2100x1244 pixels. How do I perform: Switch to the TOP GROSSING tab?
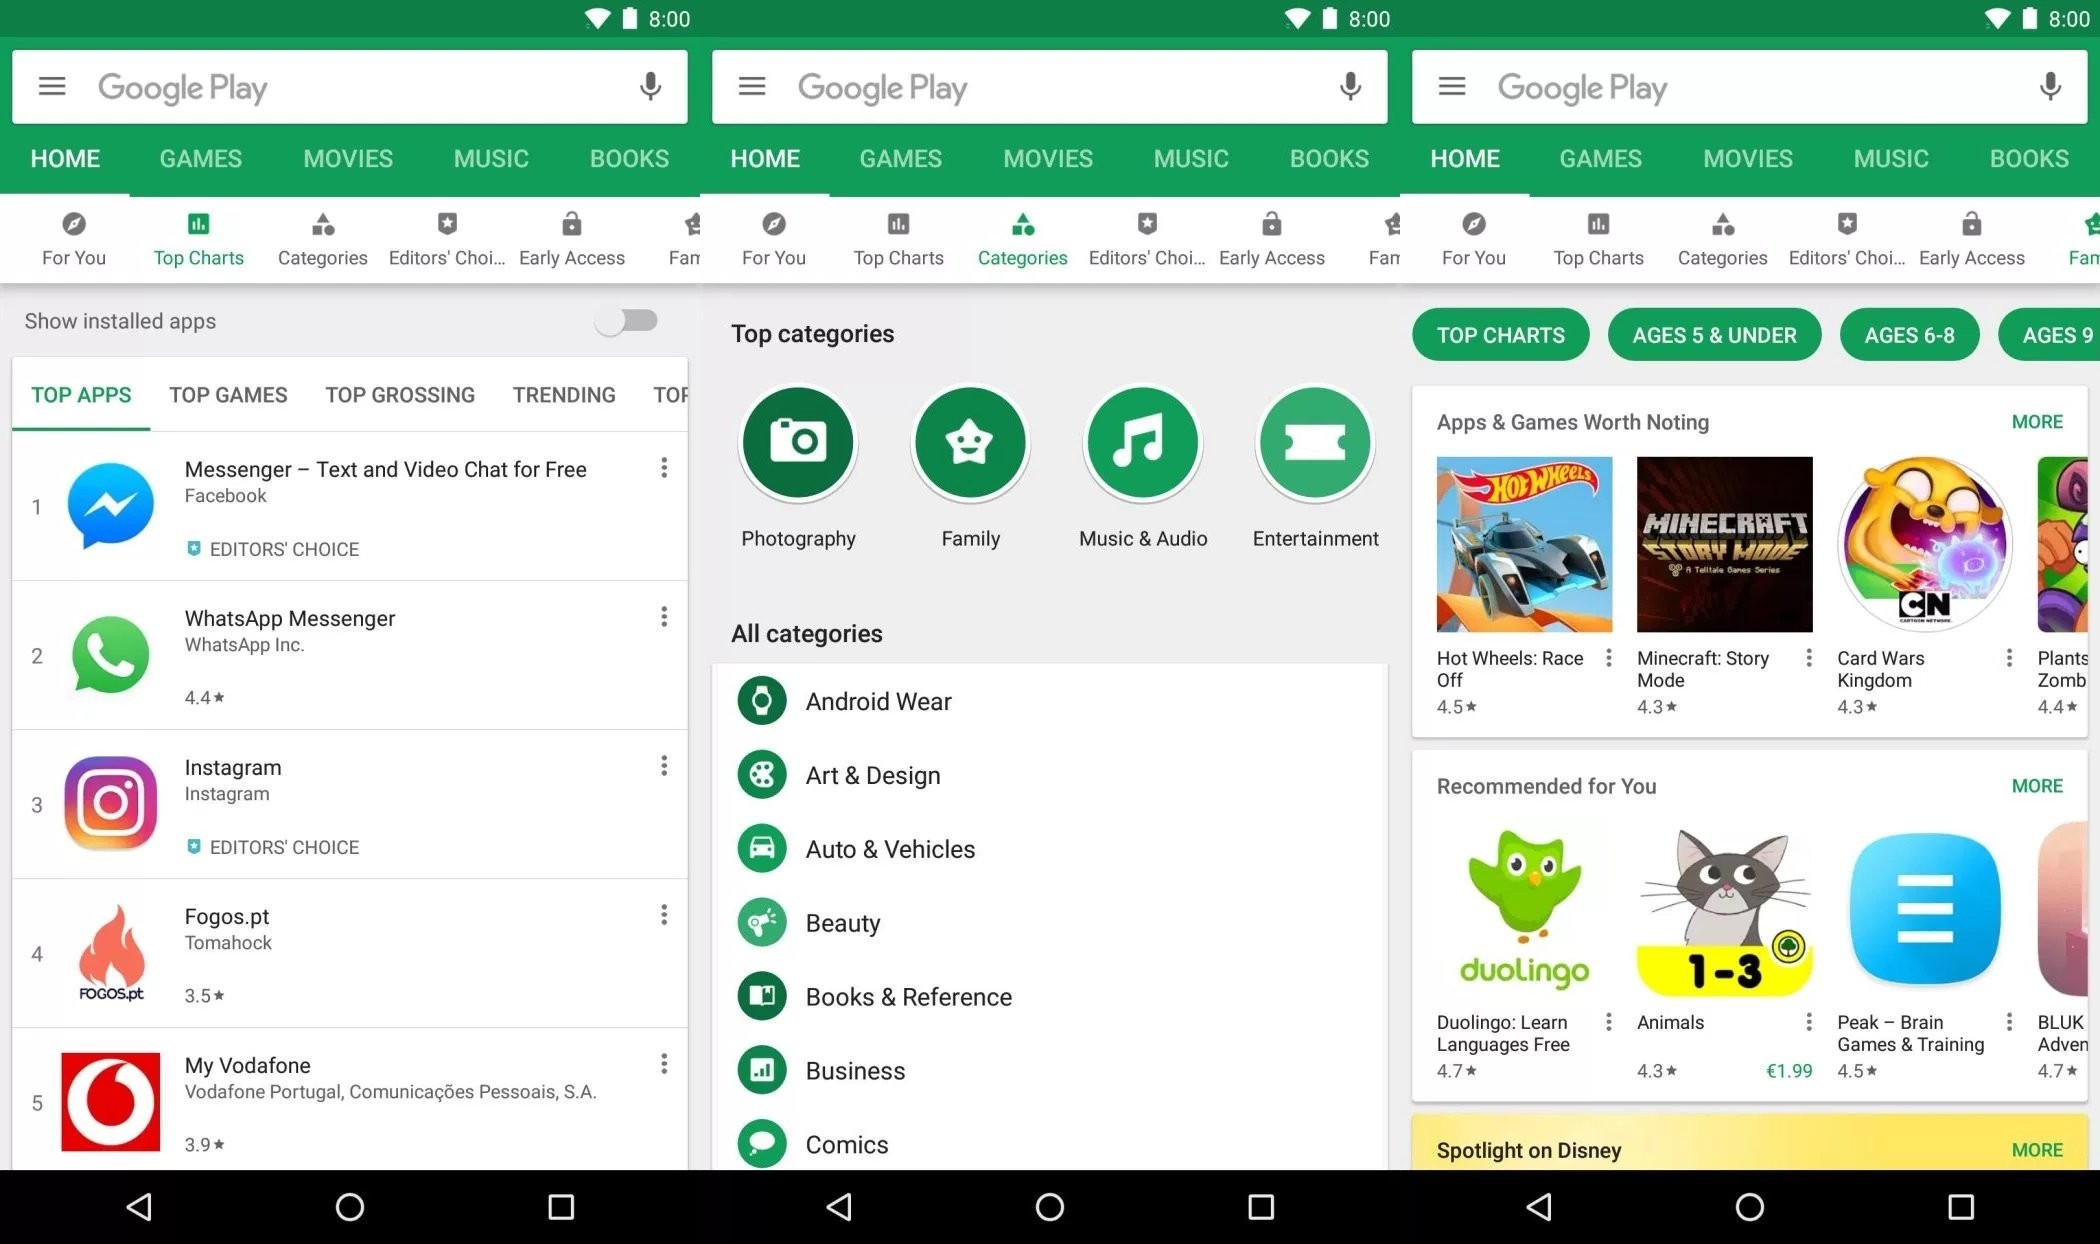click(x=399, y=395)
